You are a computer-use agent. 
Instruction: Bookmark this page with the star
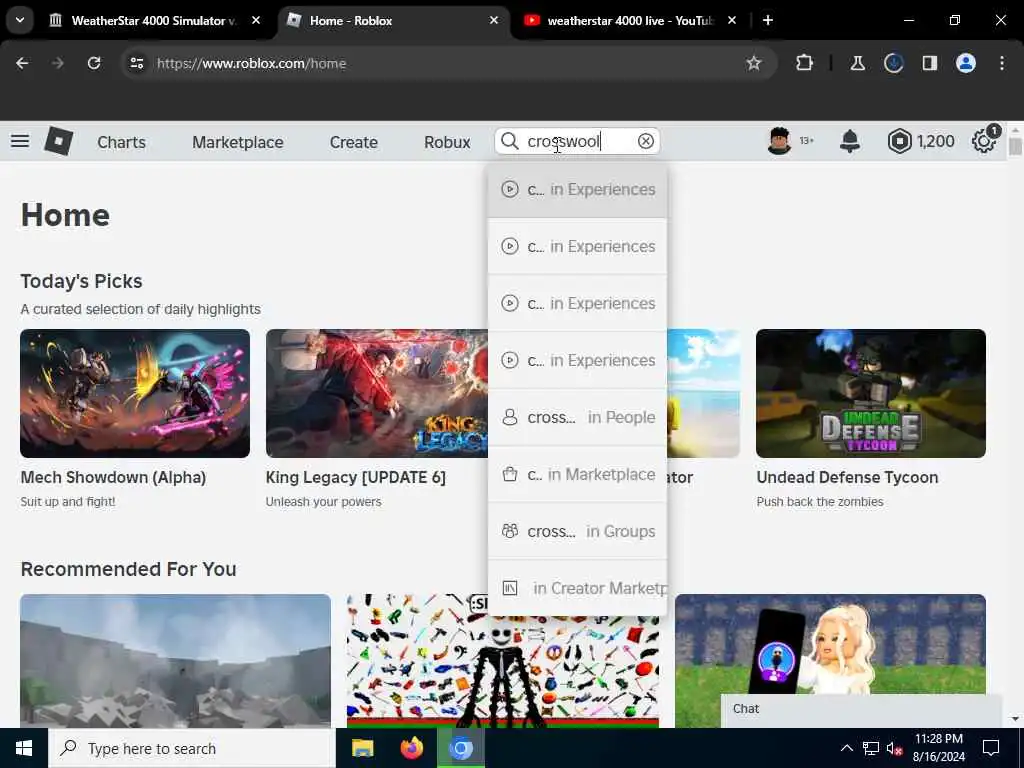(x=754, y=63)
